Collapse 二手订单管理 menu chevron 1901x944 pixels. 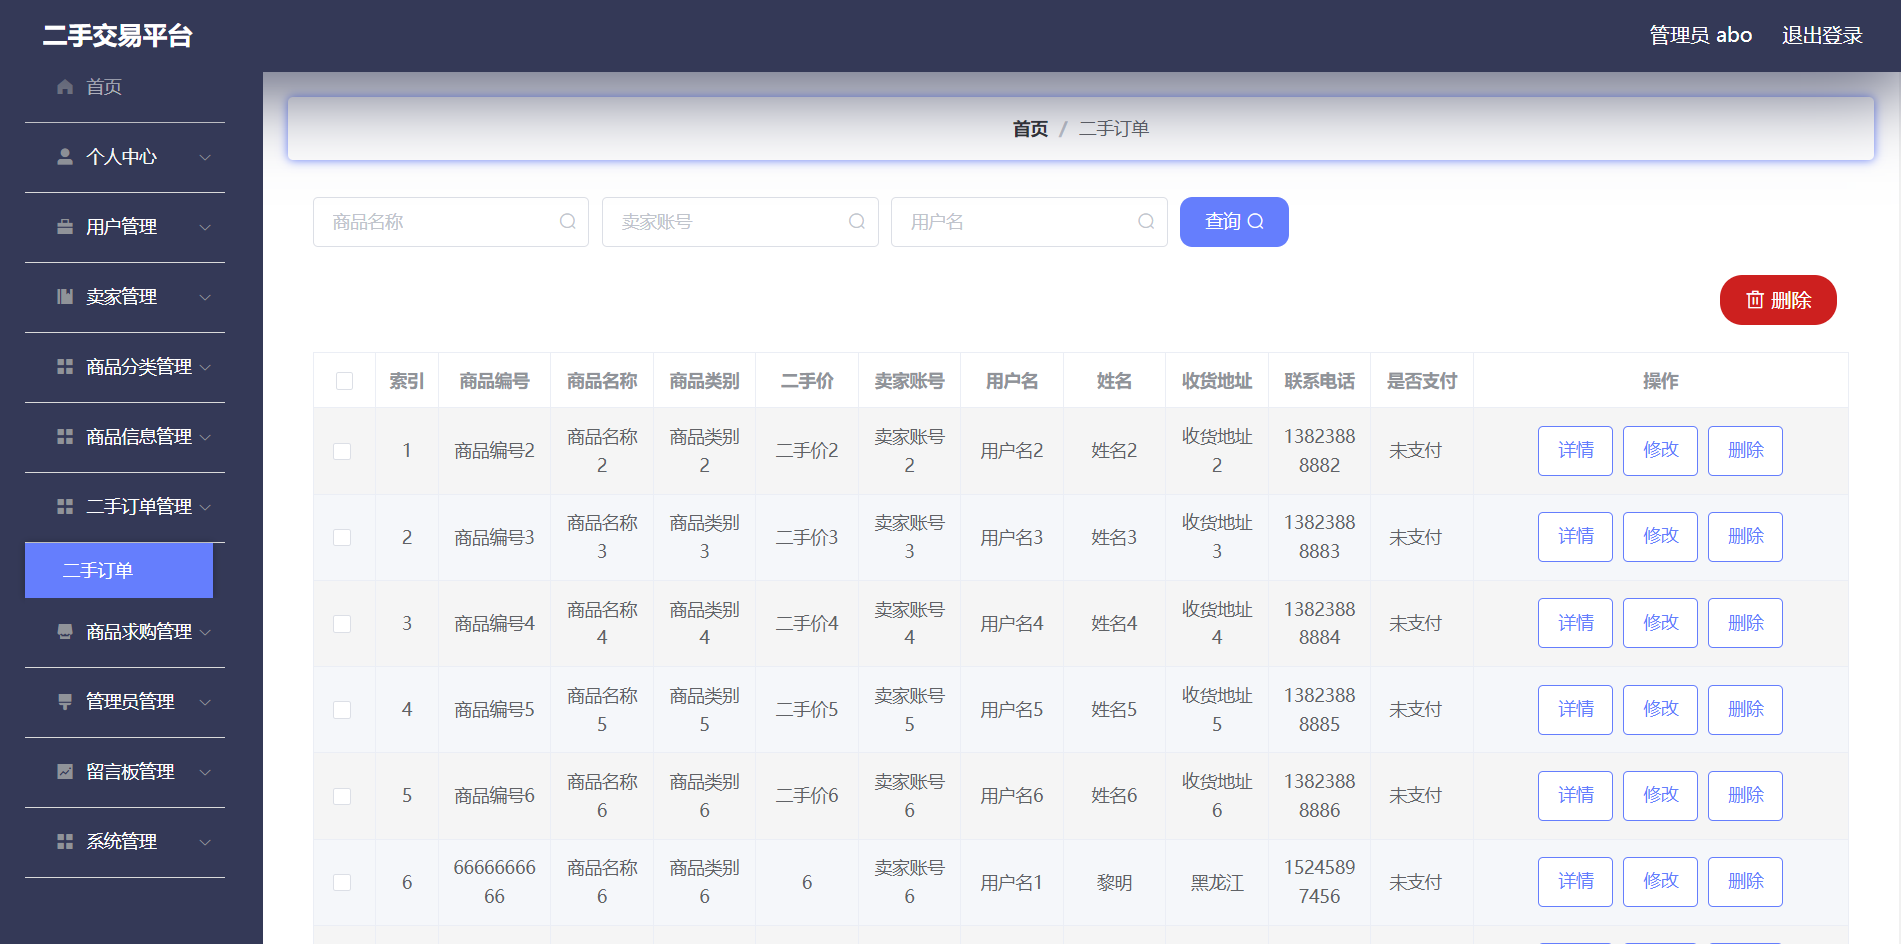click(205, 507)
